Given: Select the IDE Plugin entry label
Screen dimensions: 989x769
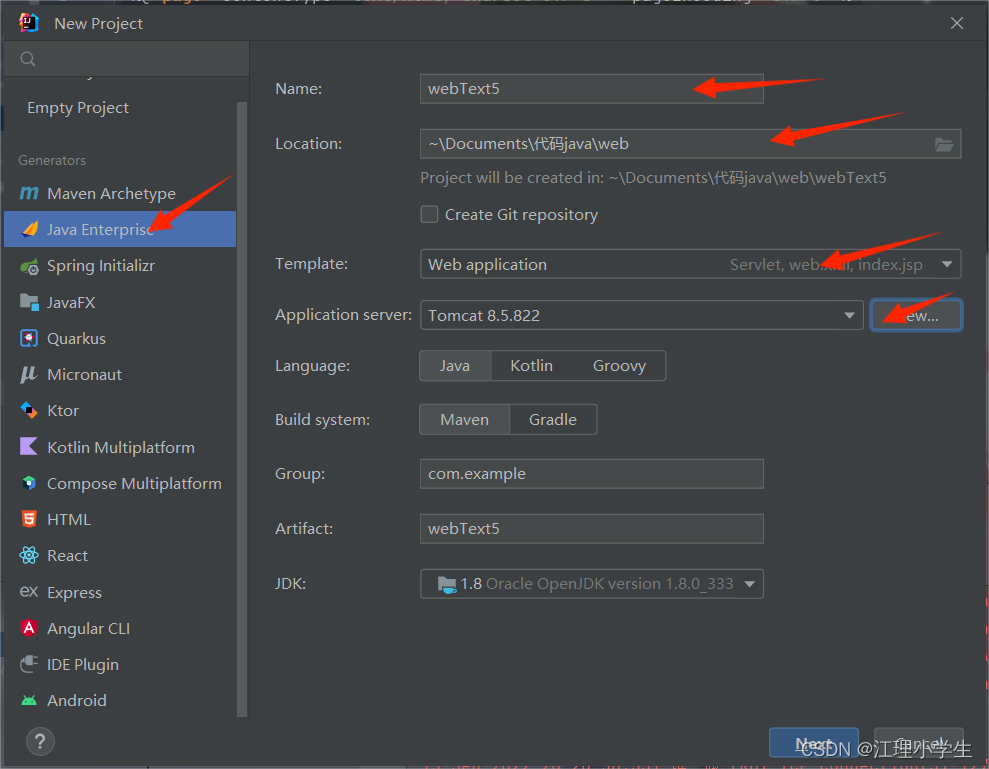Looking at the screenshot, I should 83,665.
